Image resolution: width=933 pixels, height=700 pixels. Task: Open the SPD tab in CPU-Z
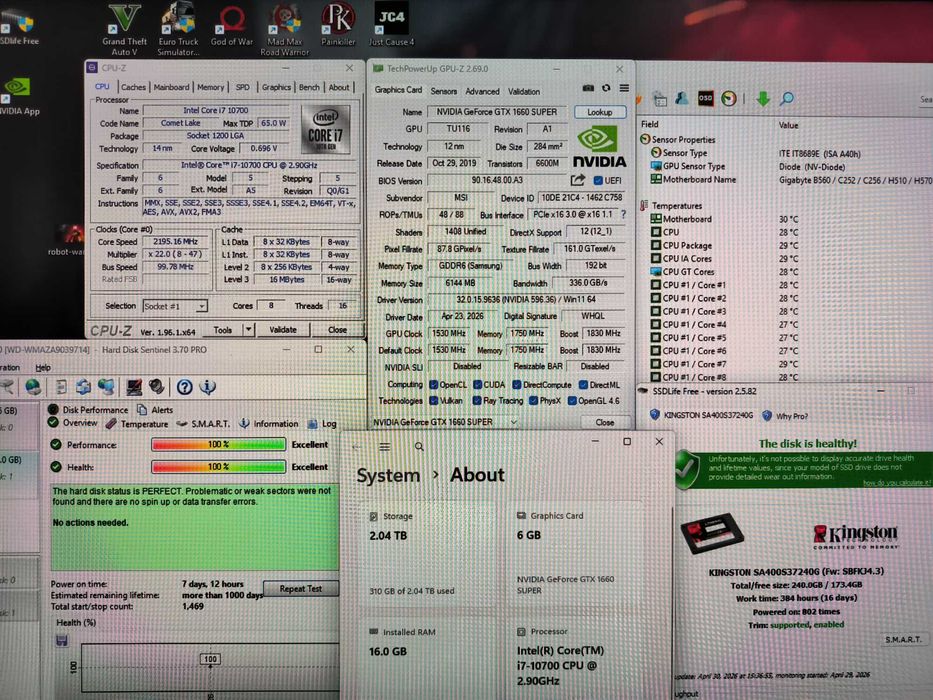click(x=243, y=87)
